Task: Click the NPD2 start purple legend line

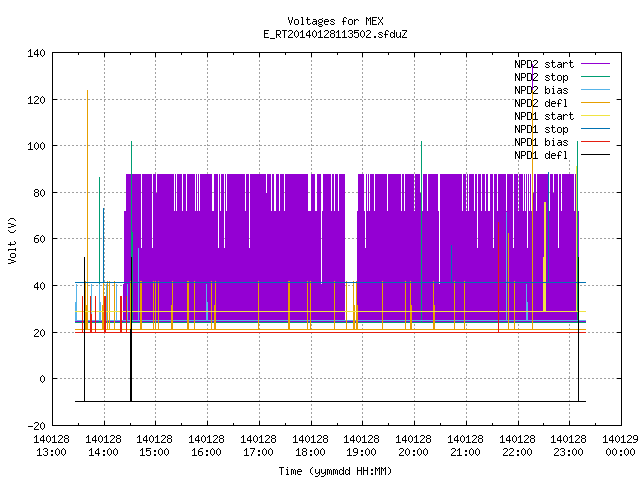Action: coord(595,64)
